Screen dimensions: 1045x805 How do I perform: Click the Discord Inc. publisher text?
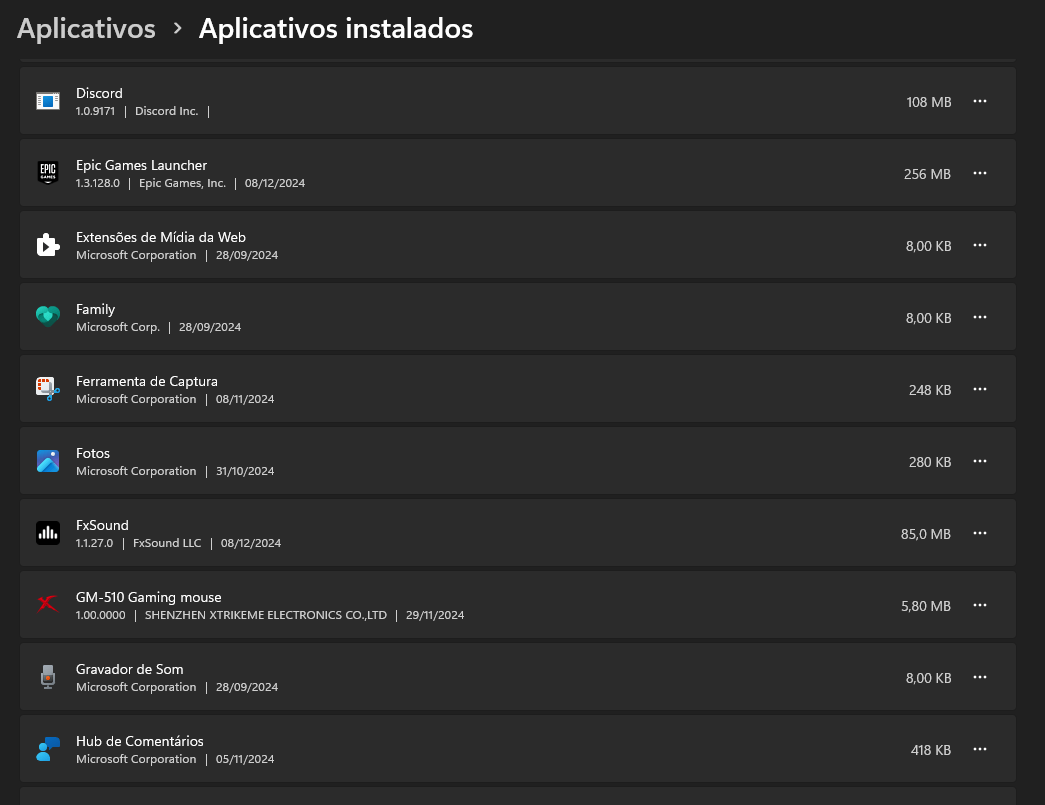tap(167, 111)
